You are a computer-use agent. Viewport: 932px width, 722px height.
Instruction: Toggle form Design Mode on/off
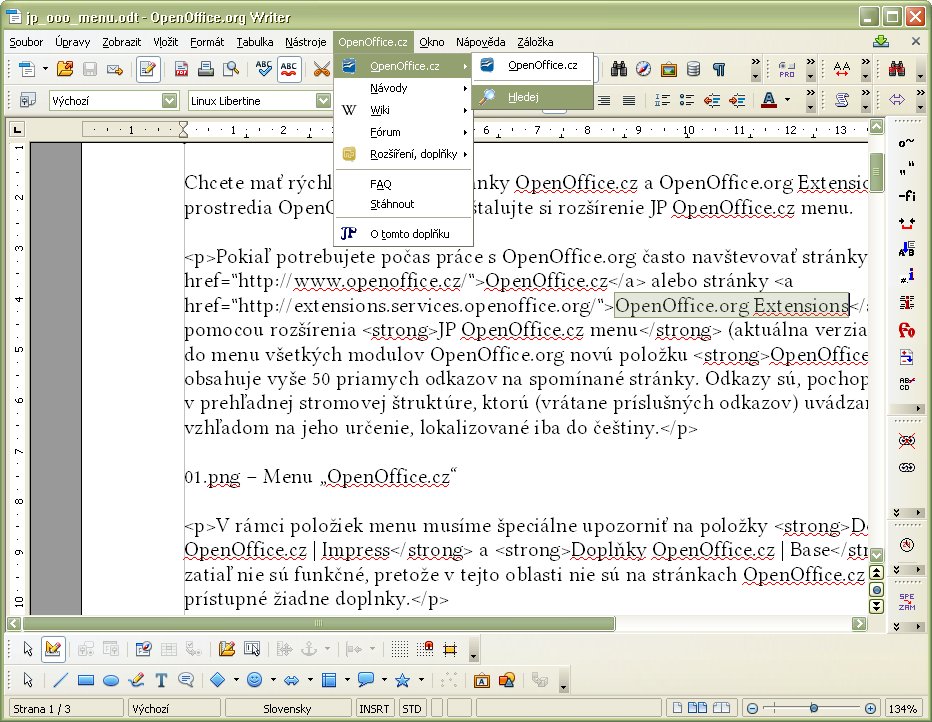pyautogui.click(x=53, y=649)
